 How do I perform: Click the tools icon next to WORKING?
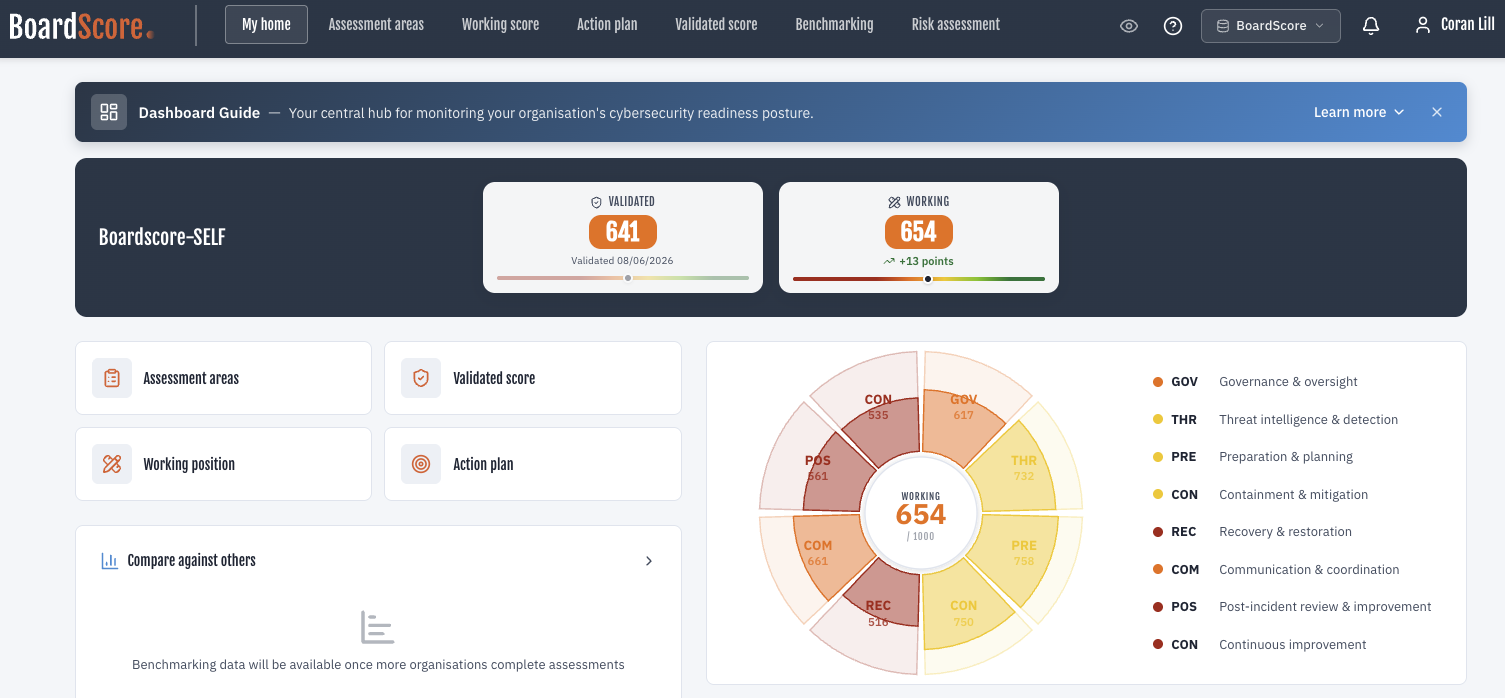[894, 202]
